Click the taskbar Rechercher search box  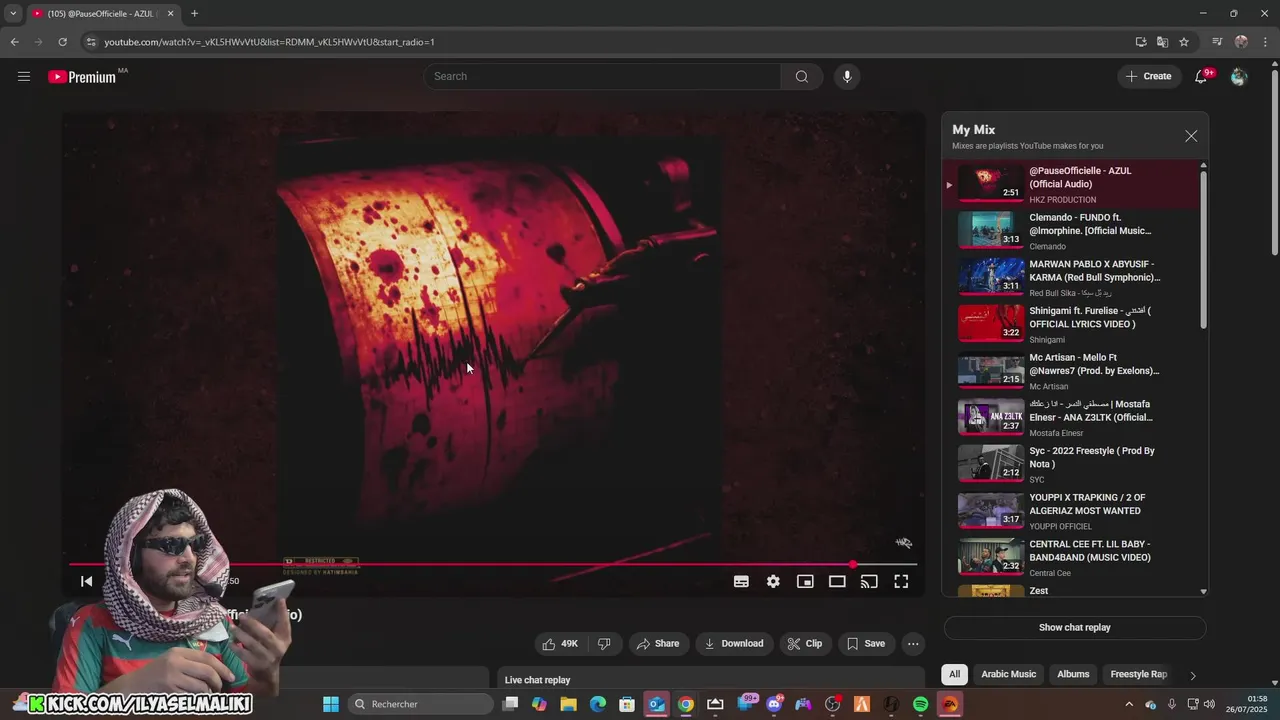[421, 704]
